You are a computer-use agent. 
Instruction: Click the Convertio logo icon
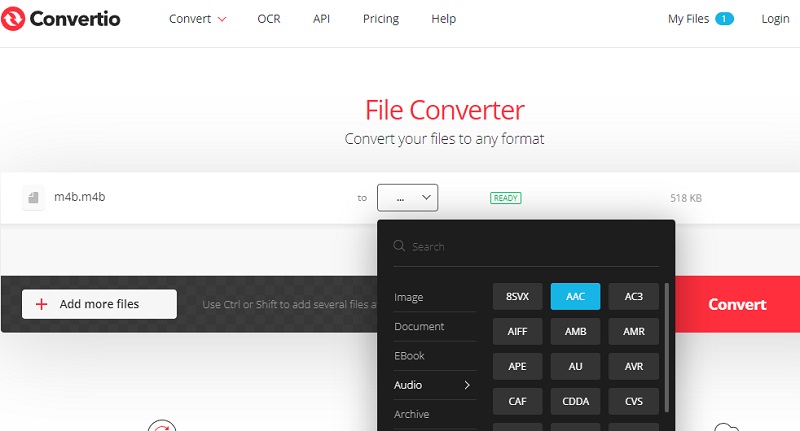point(13,19)
